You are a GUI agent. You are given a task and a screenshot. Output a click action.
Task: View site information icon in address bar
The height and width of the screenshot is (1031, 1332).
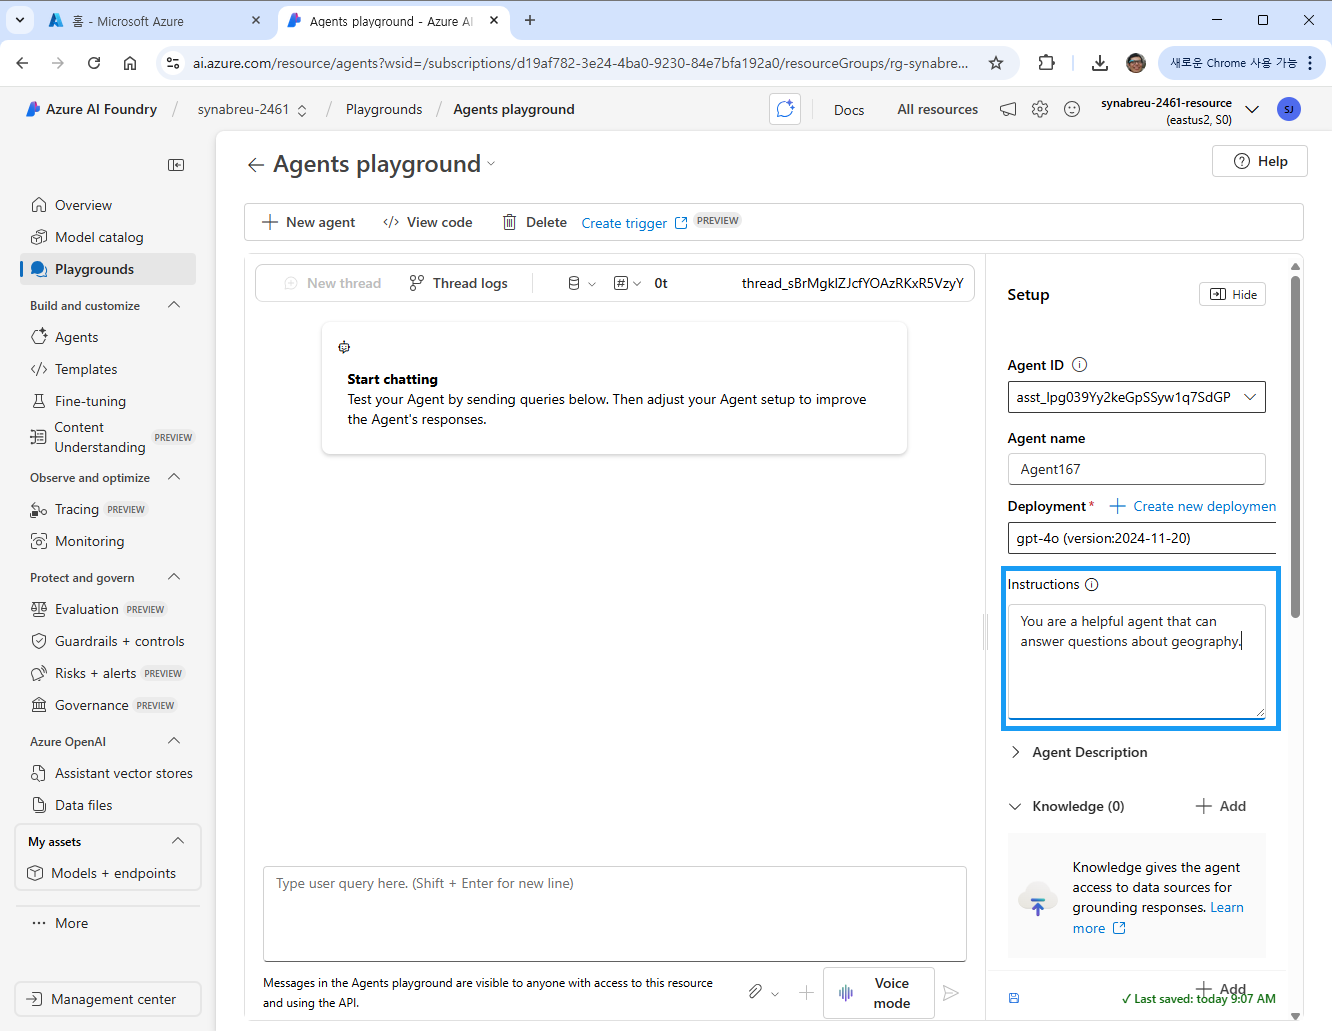pos(173,63)
